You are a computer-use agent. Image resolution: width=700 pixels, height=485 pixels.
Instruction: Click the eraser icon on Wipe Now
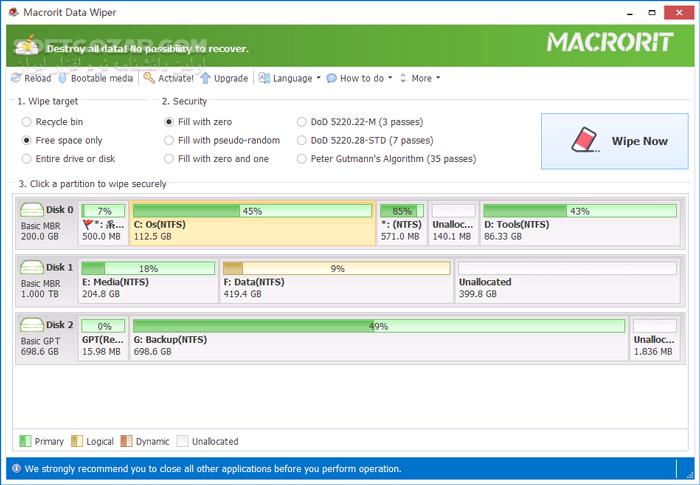click(x=585, y=140)
